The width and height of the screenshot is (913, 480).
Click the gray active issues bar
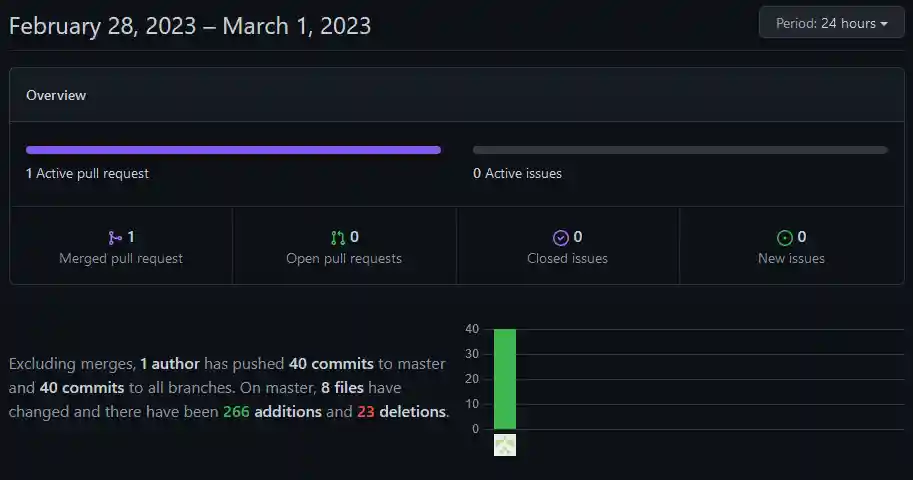680,150
